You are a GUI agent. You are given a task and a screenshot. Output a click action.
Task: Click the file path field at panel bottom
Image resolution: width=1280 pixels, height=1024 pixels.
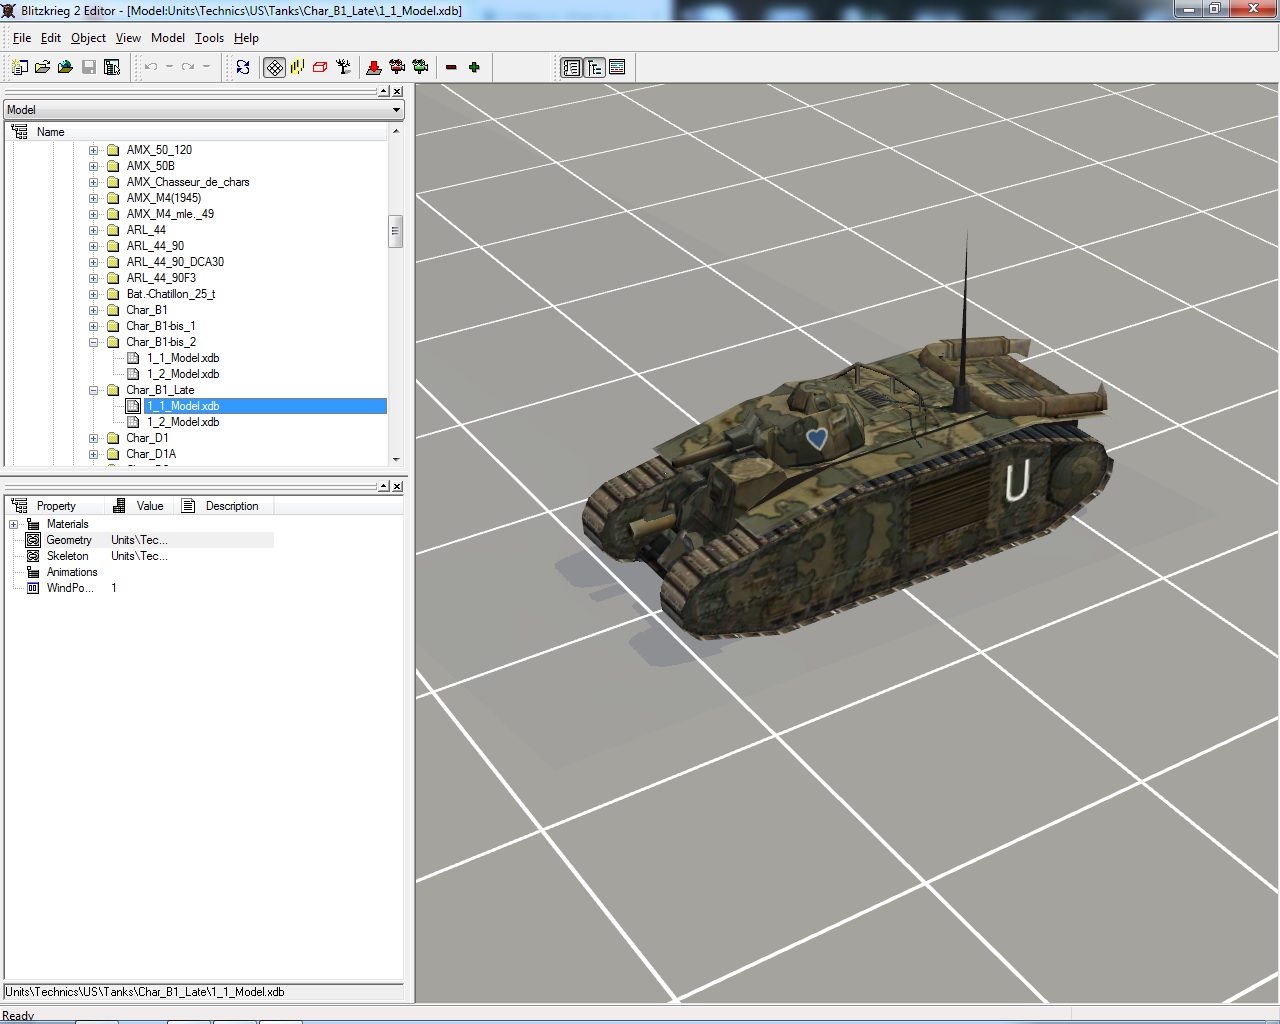pyautogui.click(x=204, y=992)
